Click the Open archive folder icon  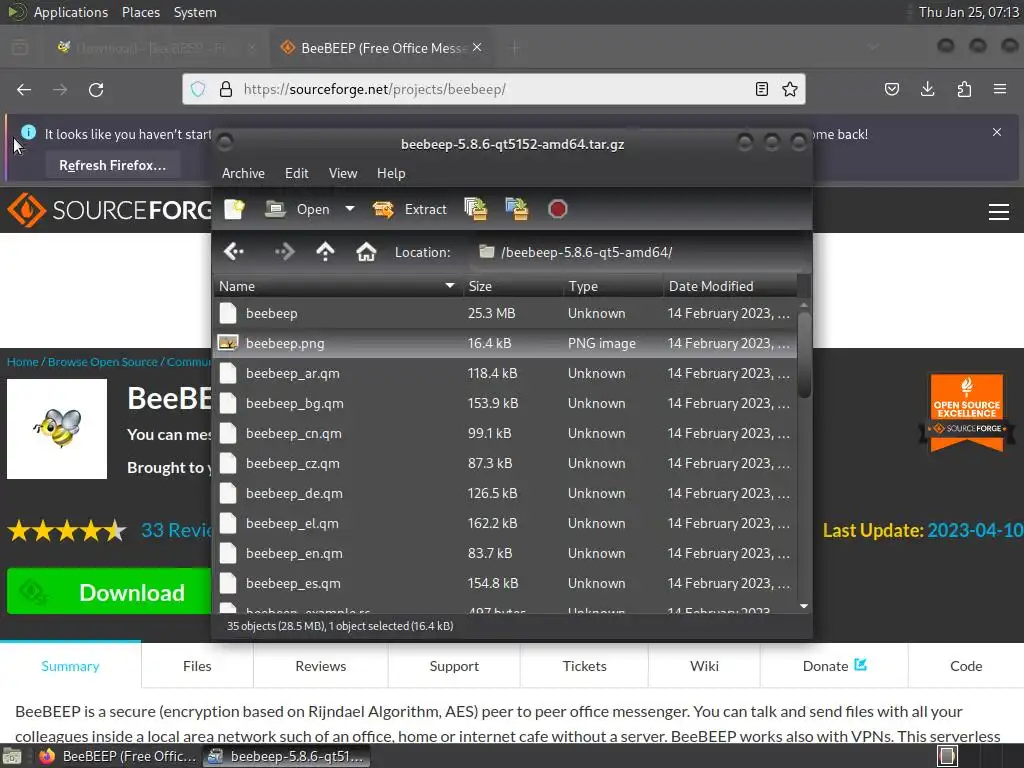tap(275, 210)
